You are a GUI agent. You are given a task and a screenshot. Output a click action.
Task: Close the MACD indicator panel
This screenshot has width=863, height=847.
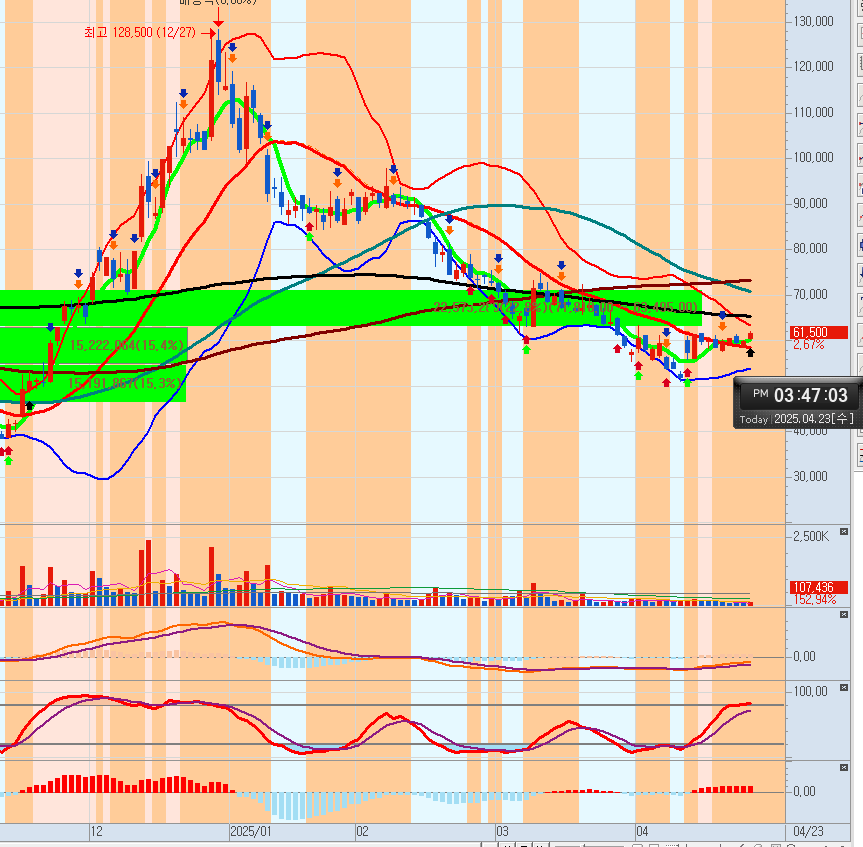click(x=844, y=615)
